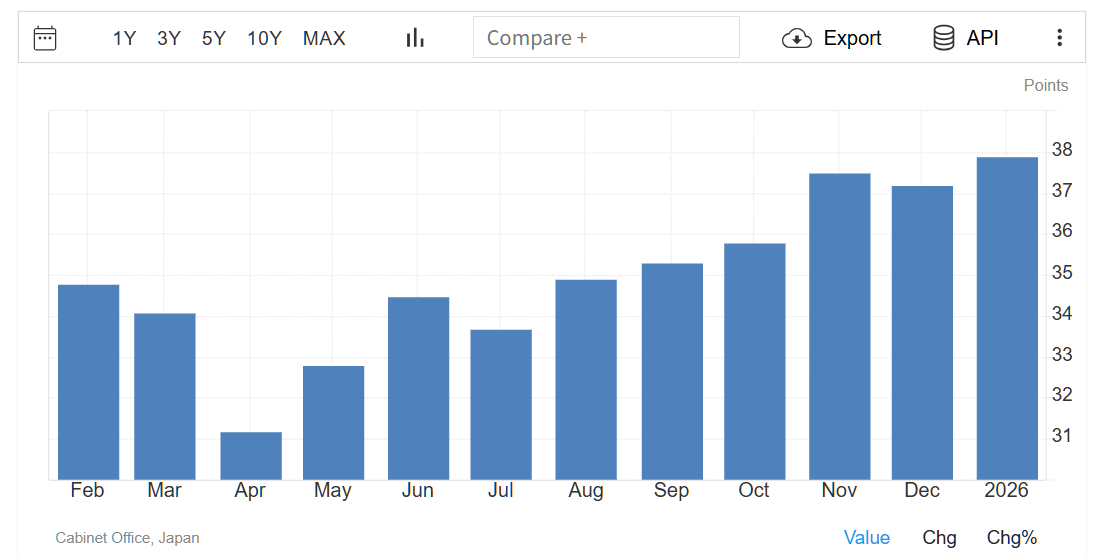This screenshot has width=1097, height=558.
Task: Click the API database stack icon
Action: point(943,38)
